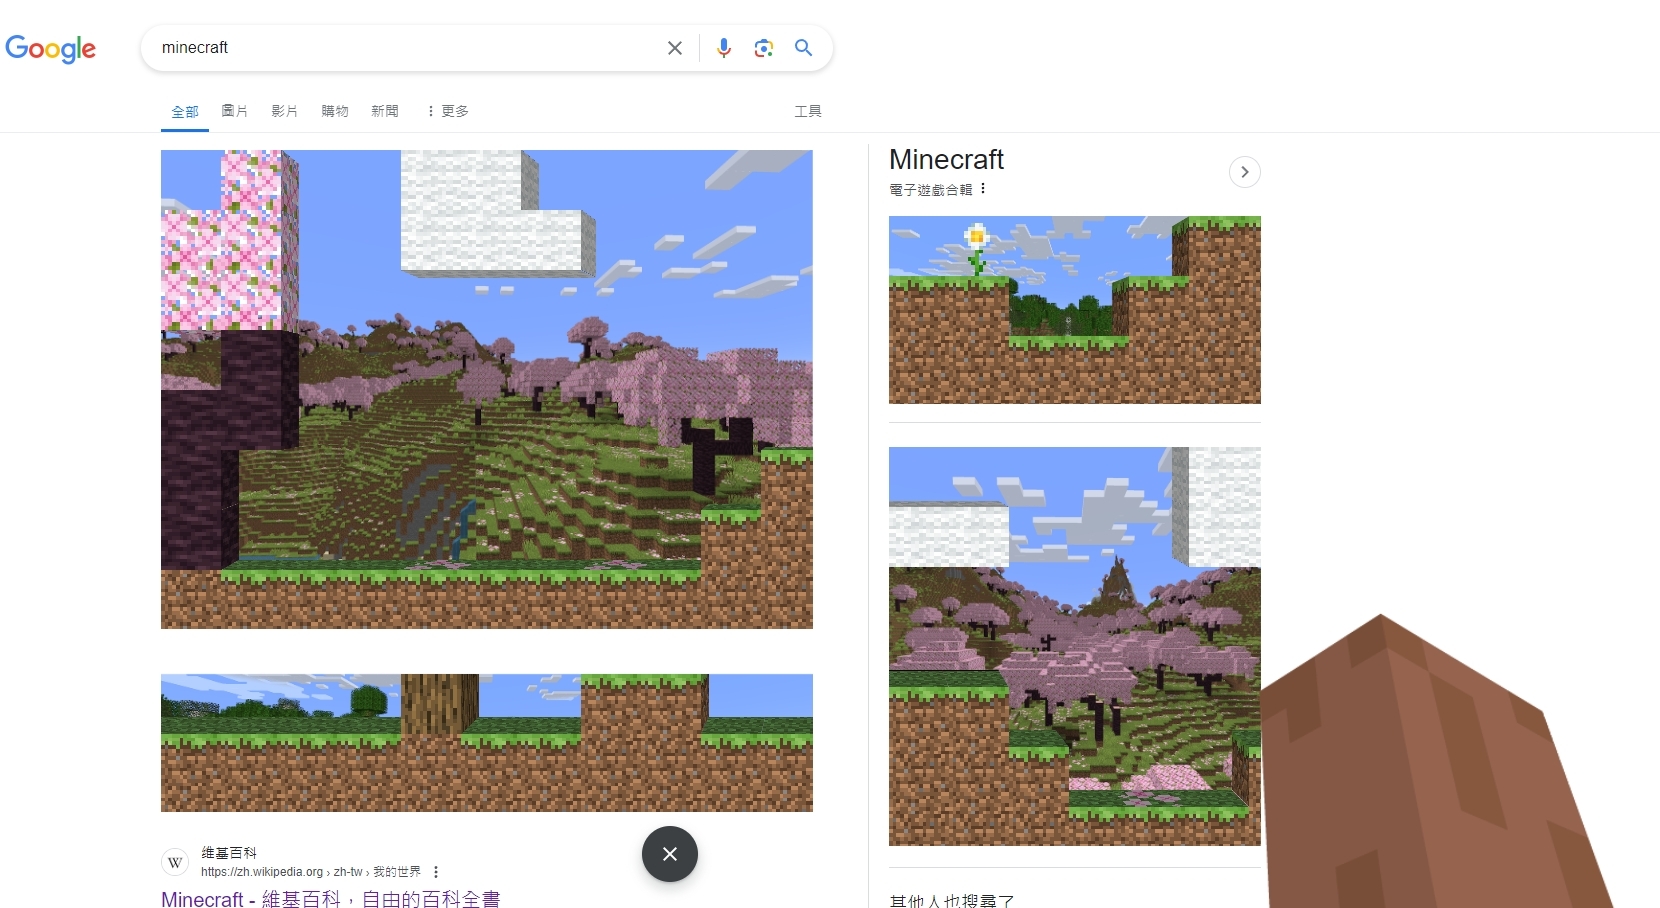The height and width of the screenshot is (908, 1660).
Task: Switch to the 圖片 tab
Action: coord(235,111)
